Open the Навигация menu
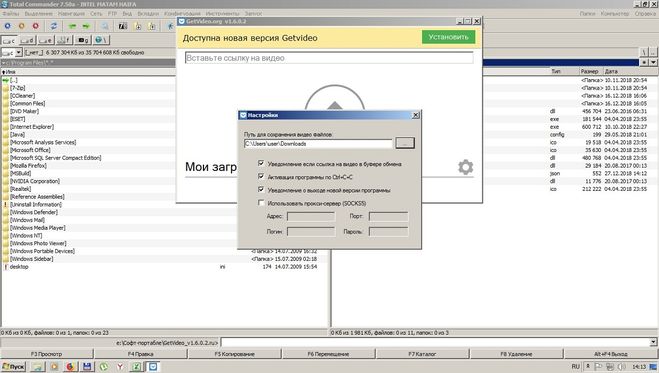Screen dimensions: 659x373 click(x=71, y=13)
